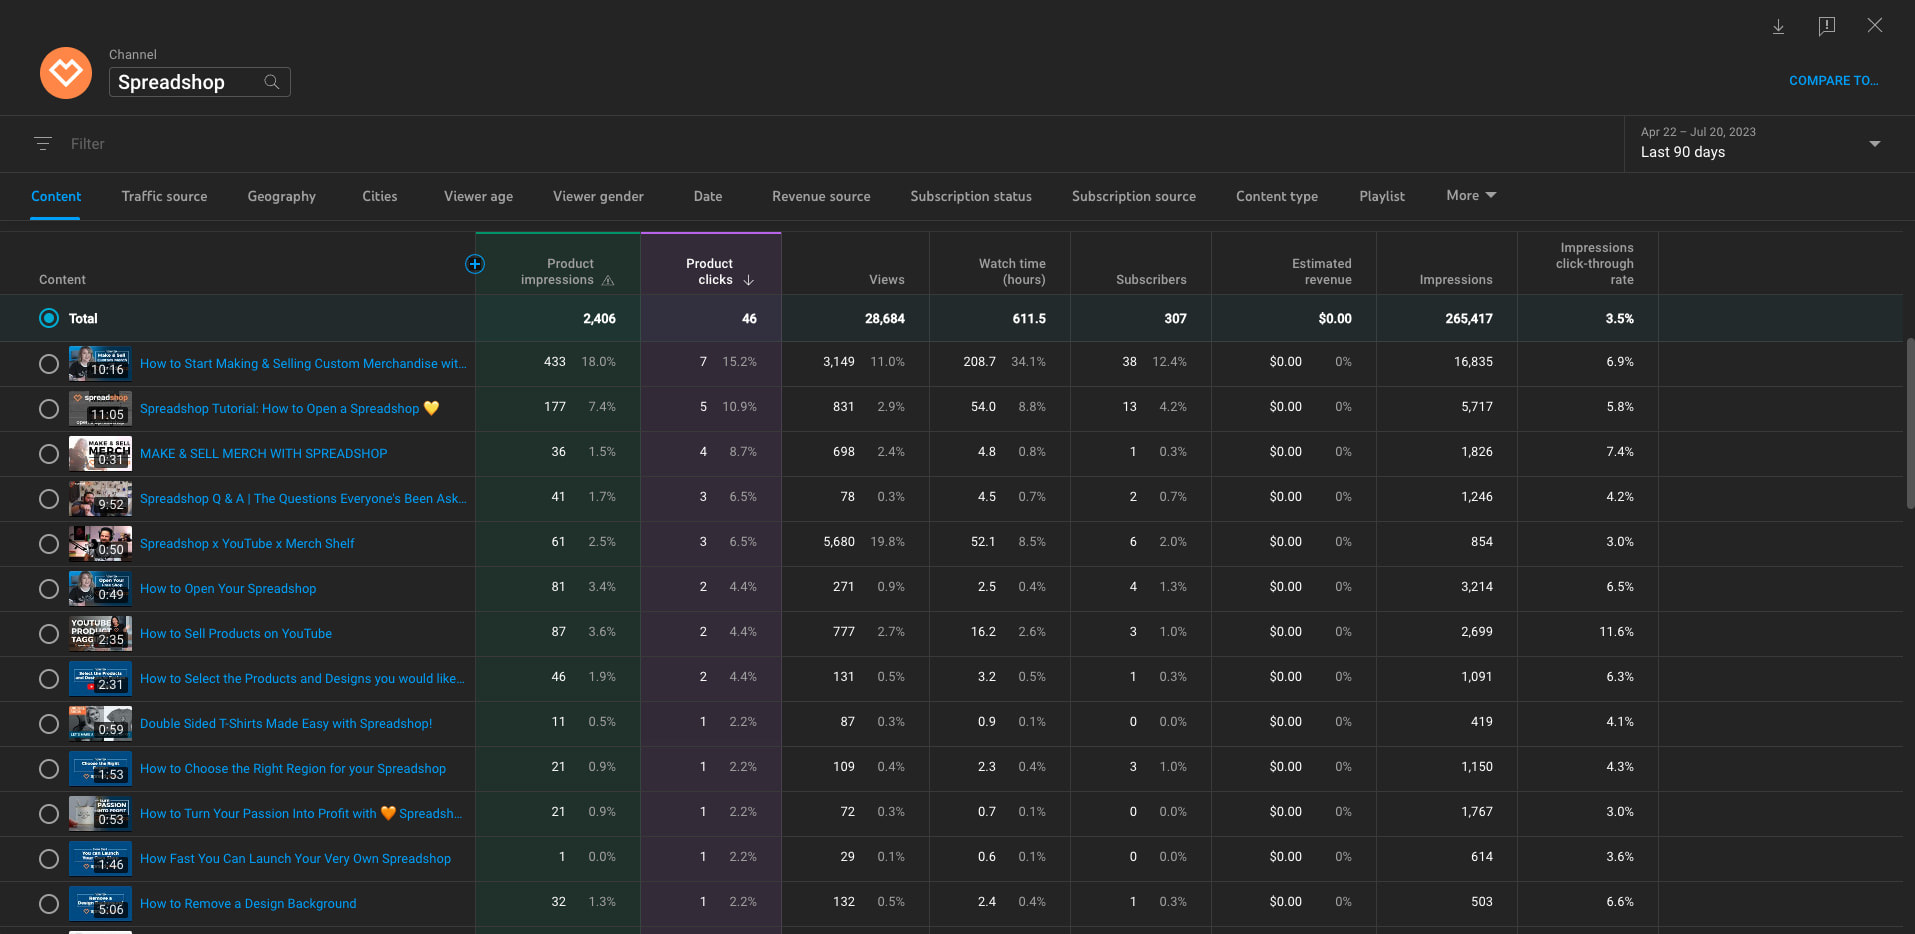Click the filter lines icon

43,144
